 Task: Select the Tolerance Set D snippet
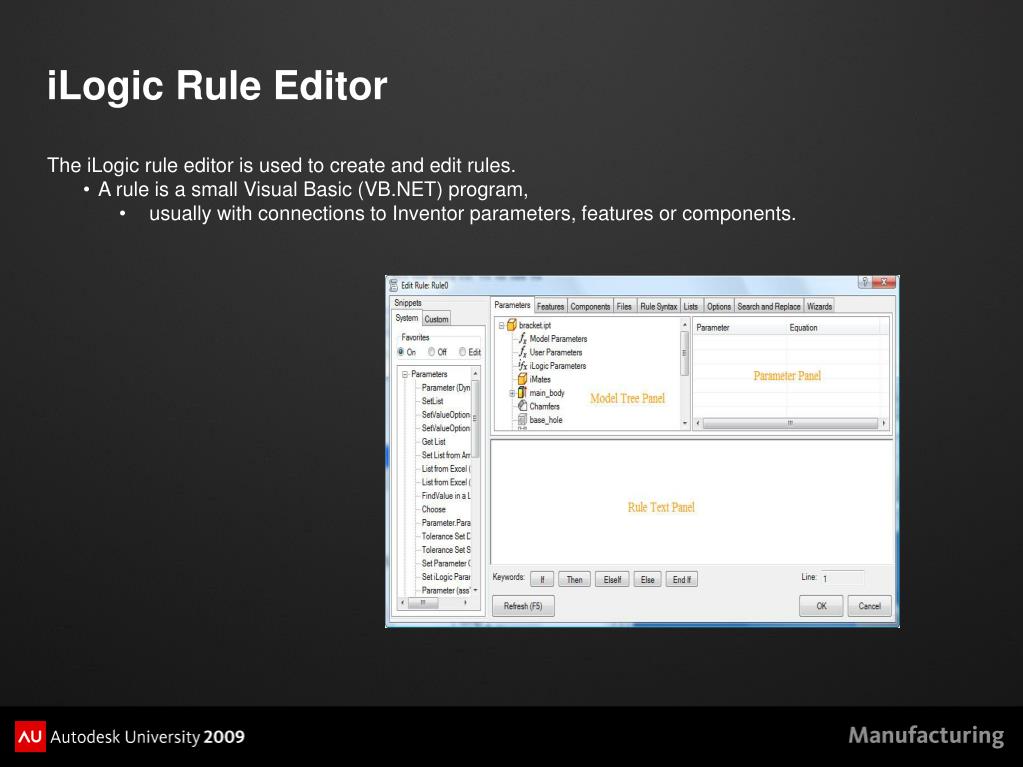(x=446, y=536)
